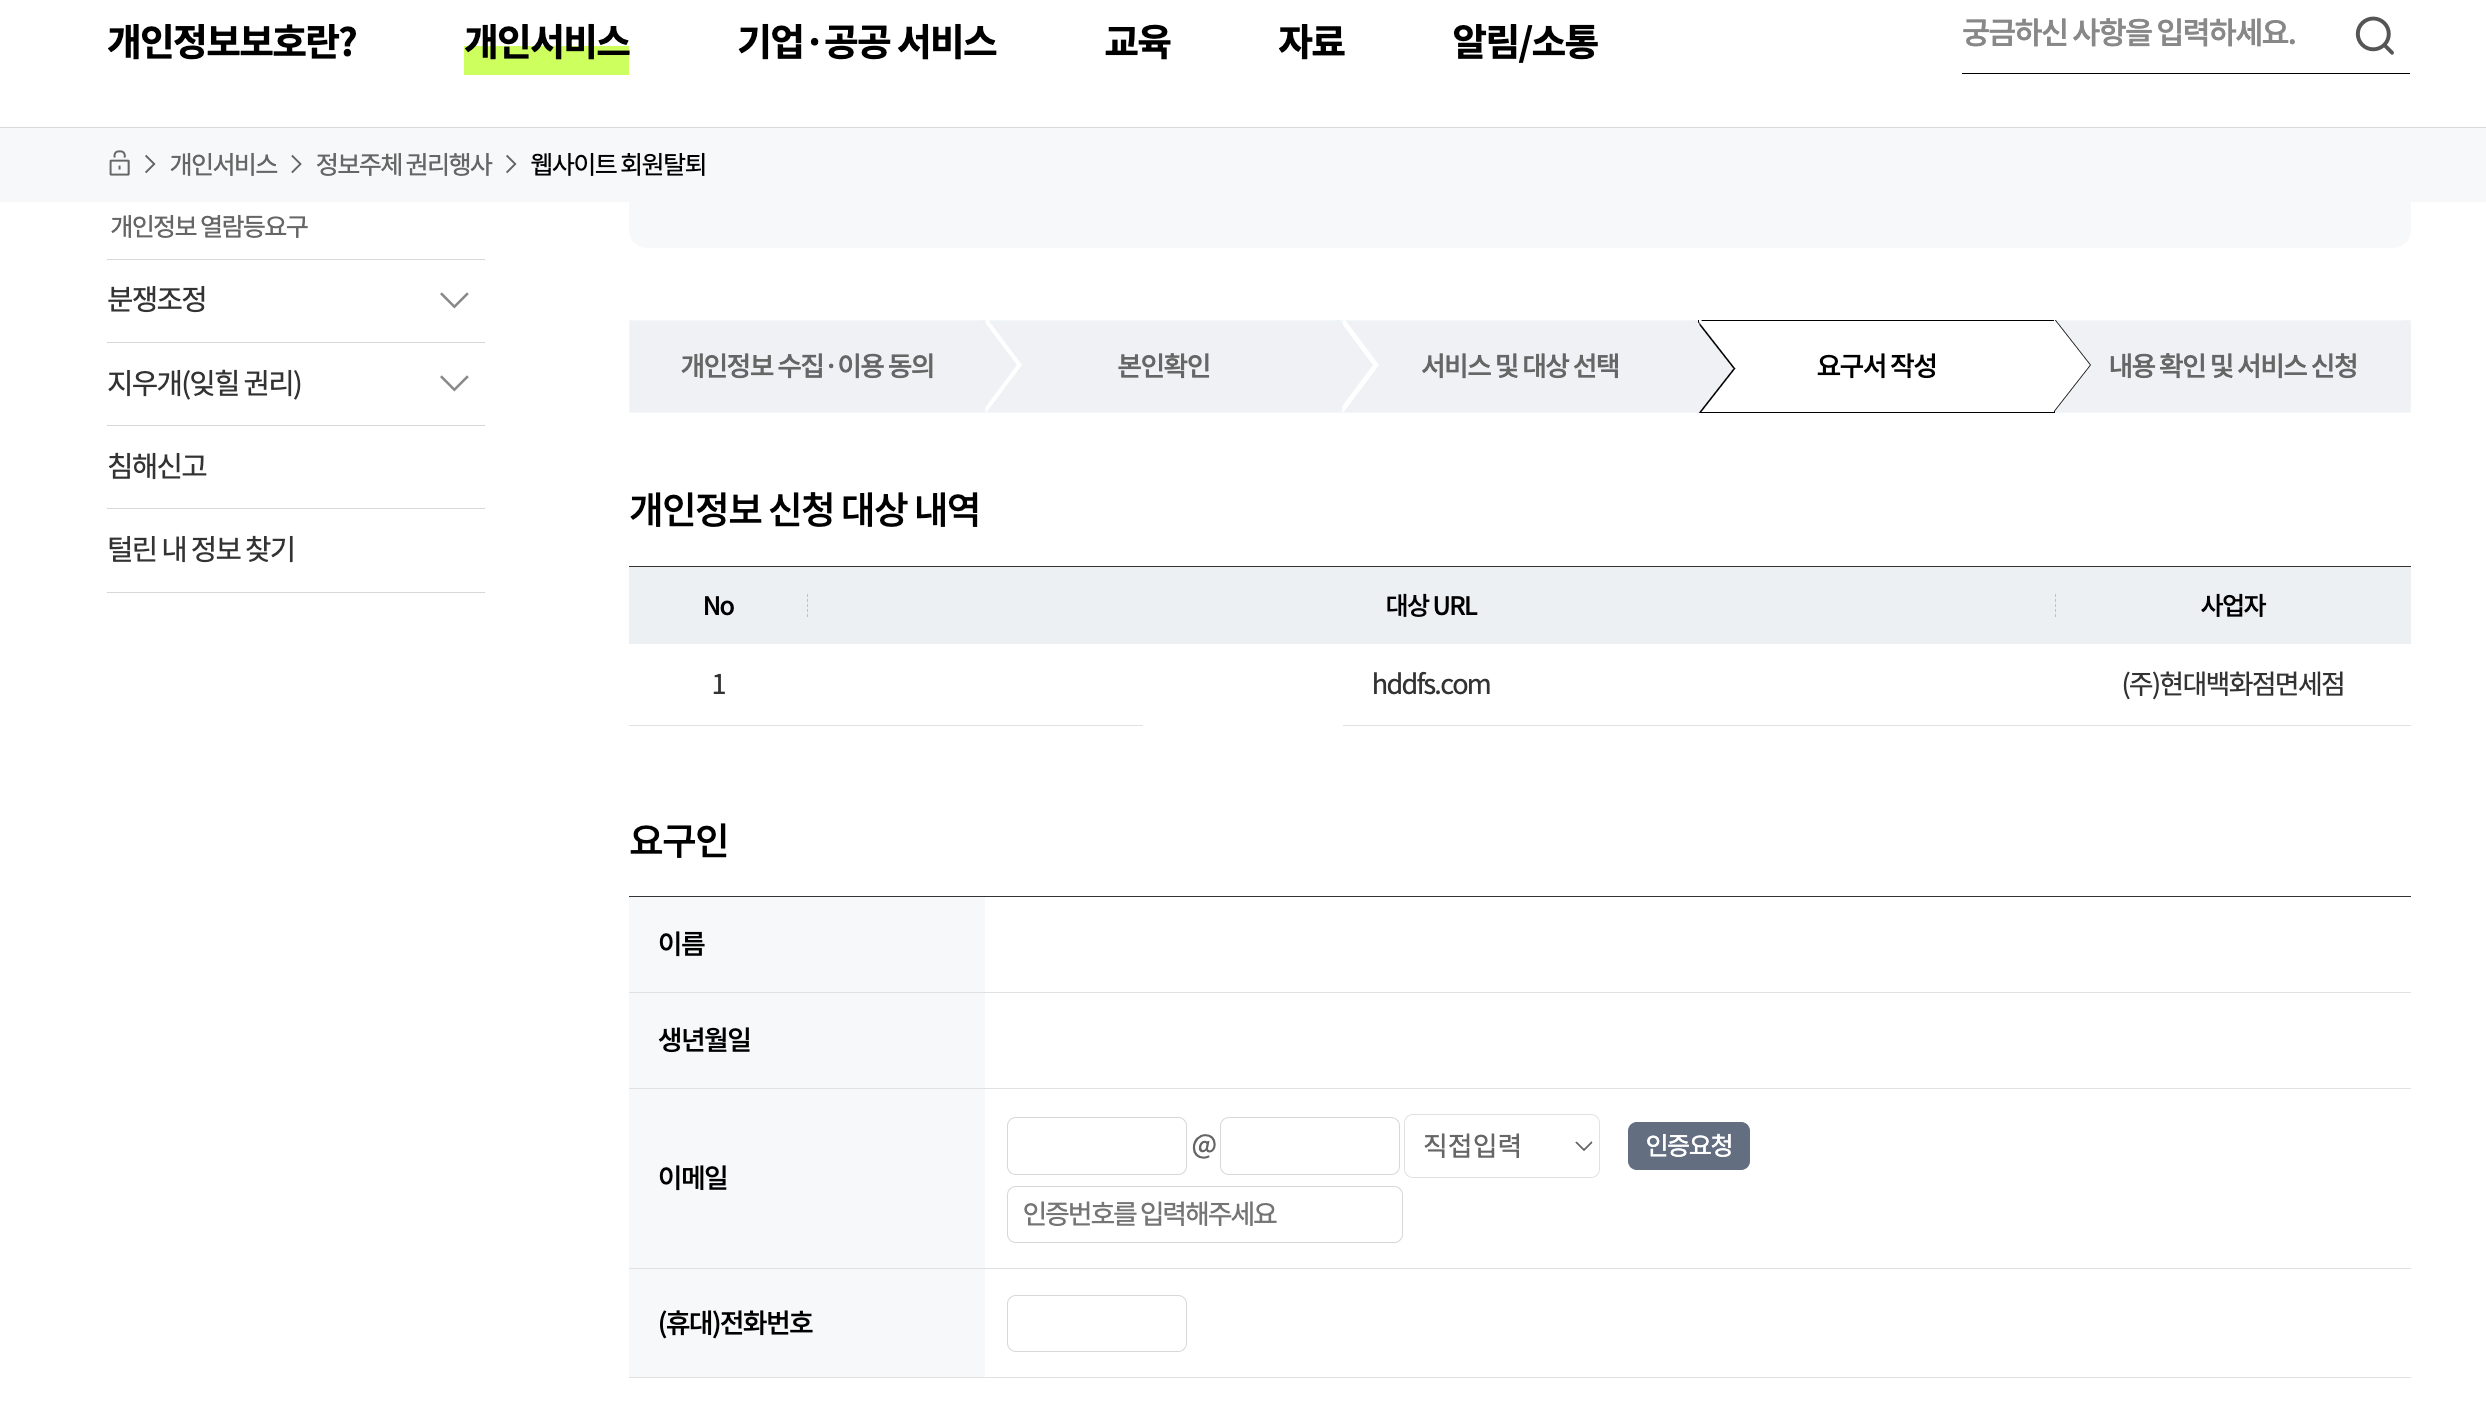Click the (휴대)전화번호 input field
This screenshot has width=2486, height=1408.
[x=1096, y=1323]
